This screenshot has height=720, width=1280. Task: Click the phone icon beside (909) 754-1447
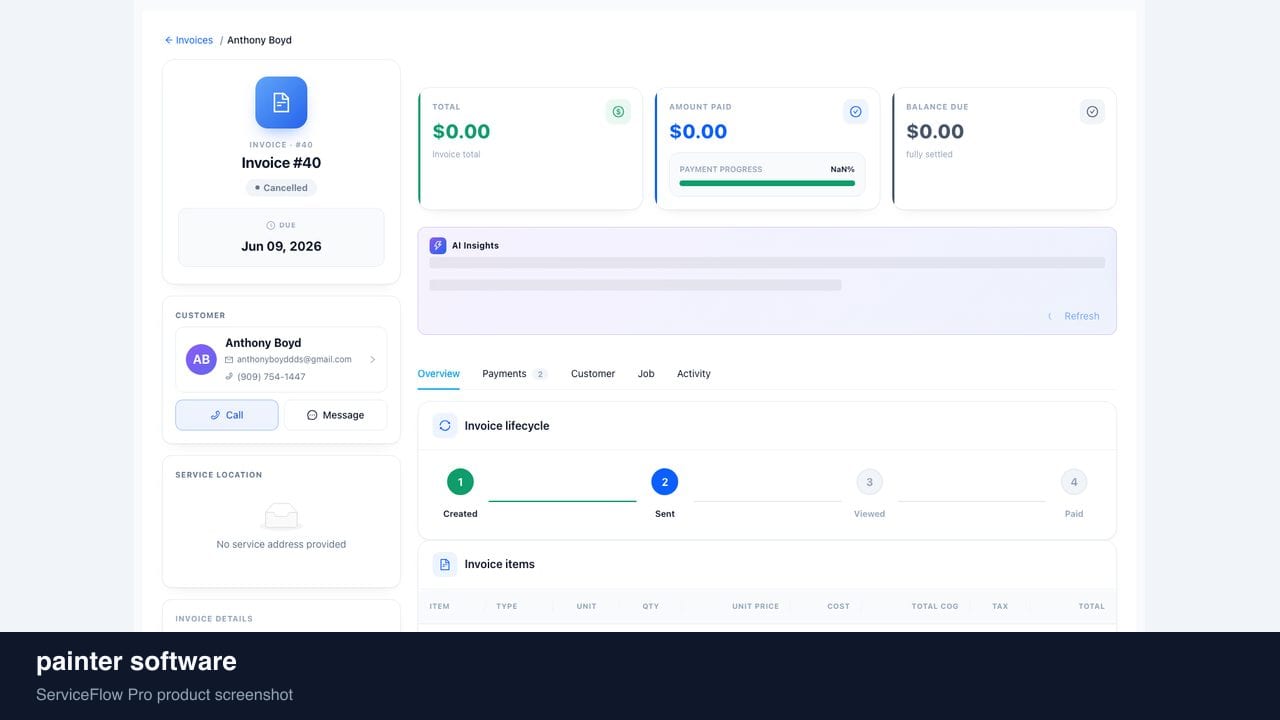(229, 377)
